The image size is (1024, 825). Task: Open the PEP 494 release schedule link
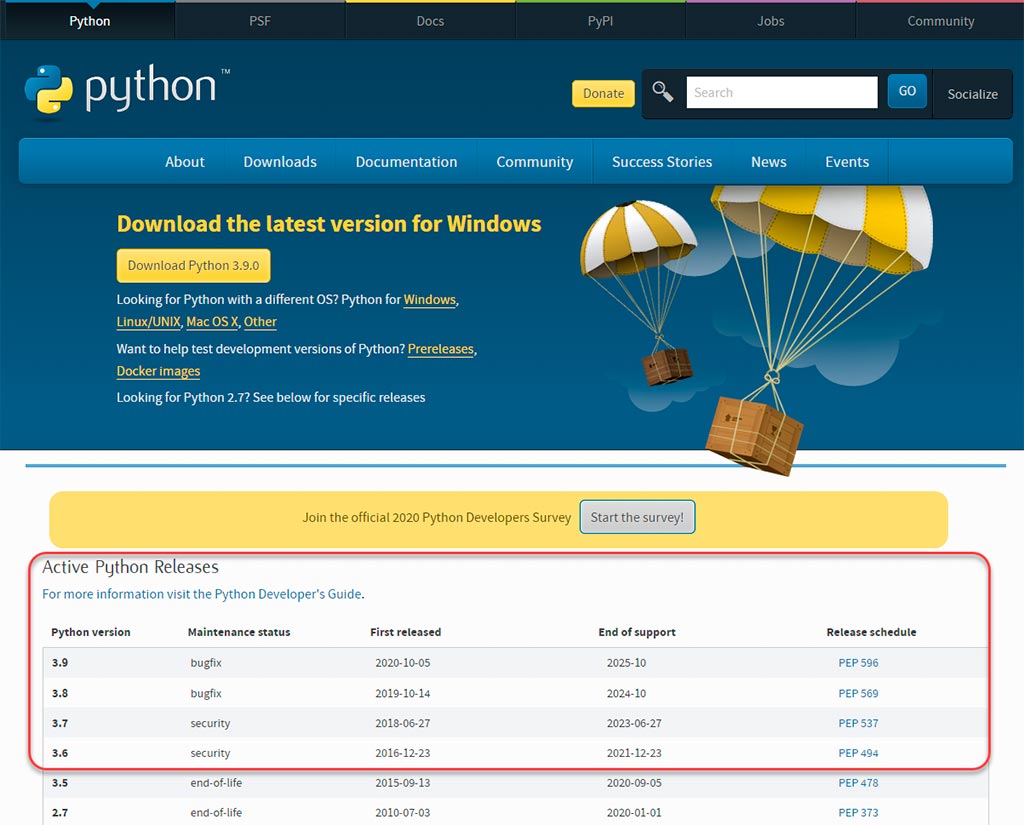point(858,753)
